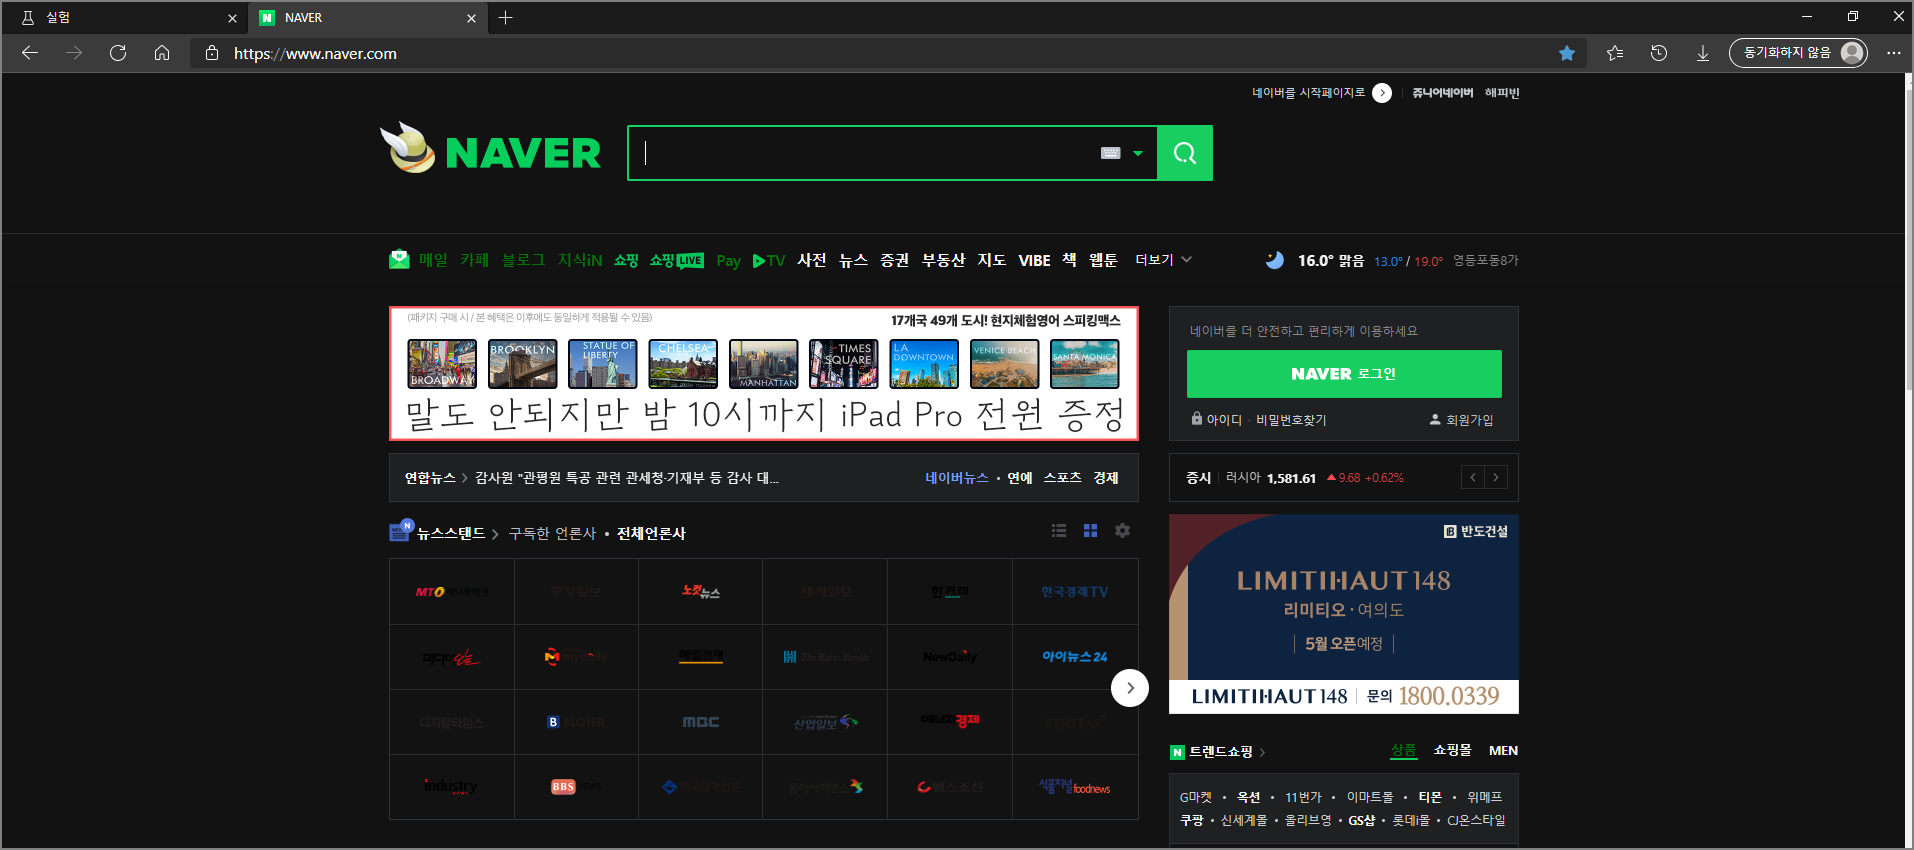Open 카페 from service menu

474,260
